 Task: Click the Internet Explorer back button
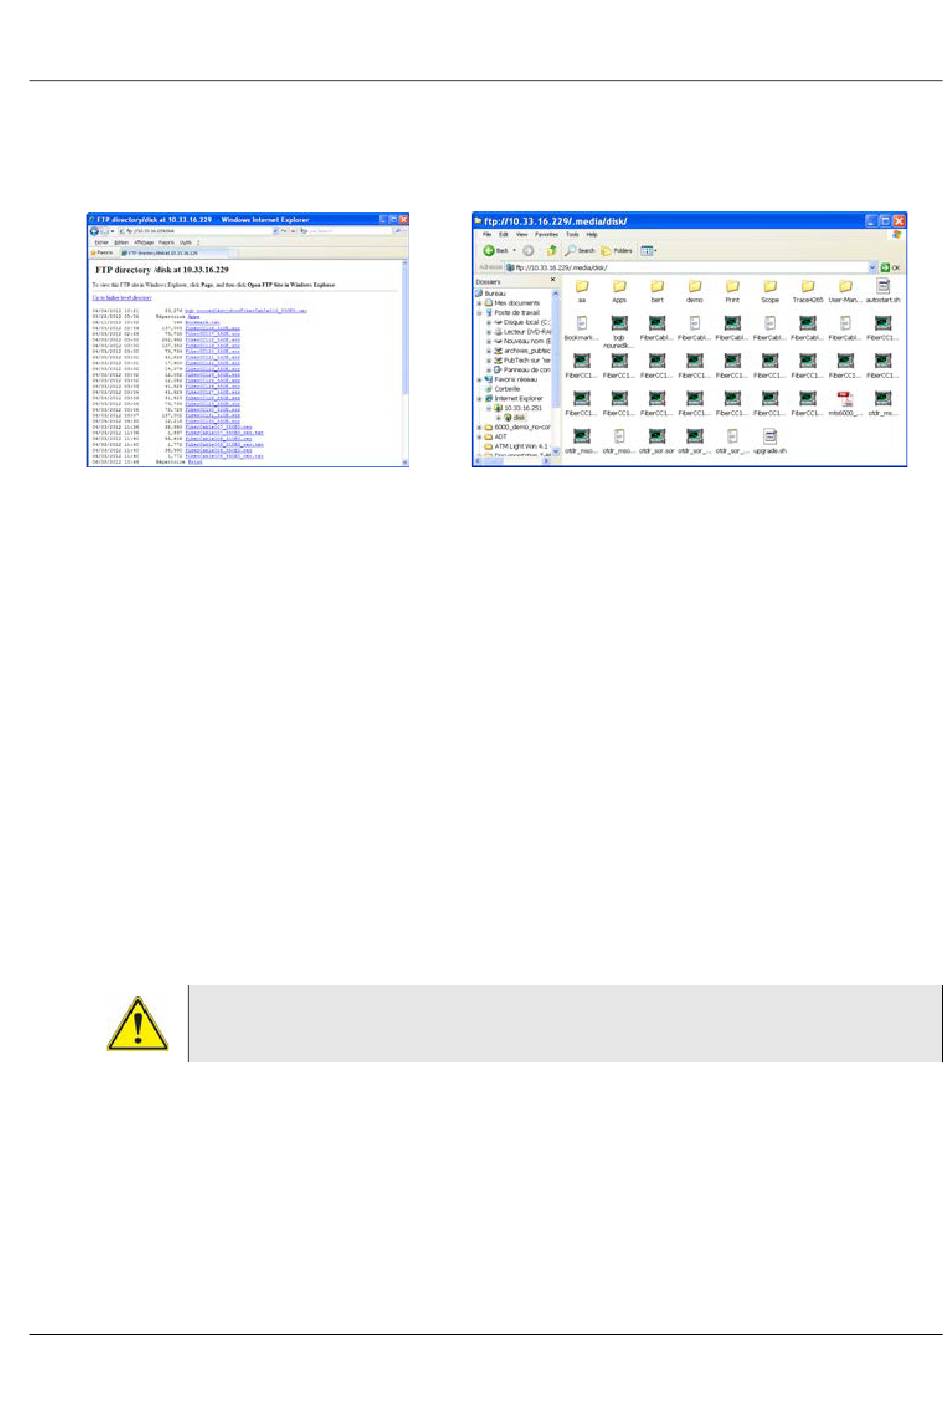click(x=96, y=231)
